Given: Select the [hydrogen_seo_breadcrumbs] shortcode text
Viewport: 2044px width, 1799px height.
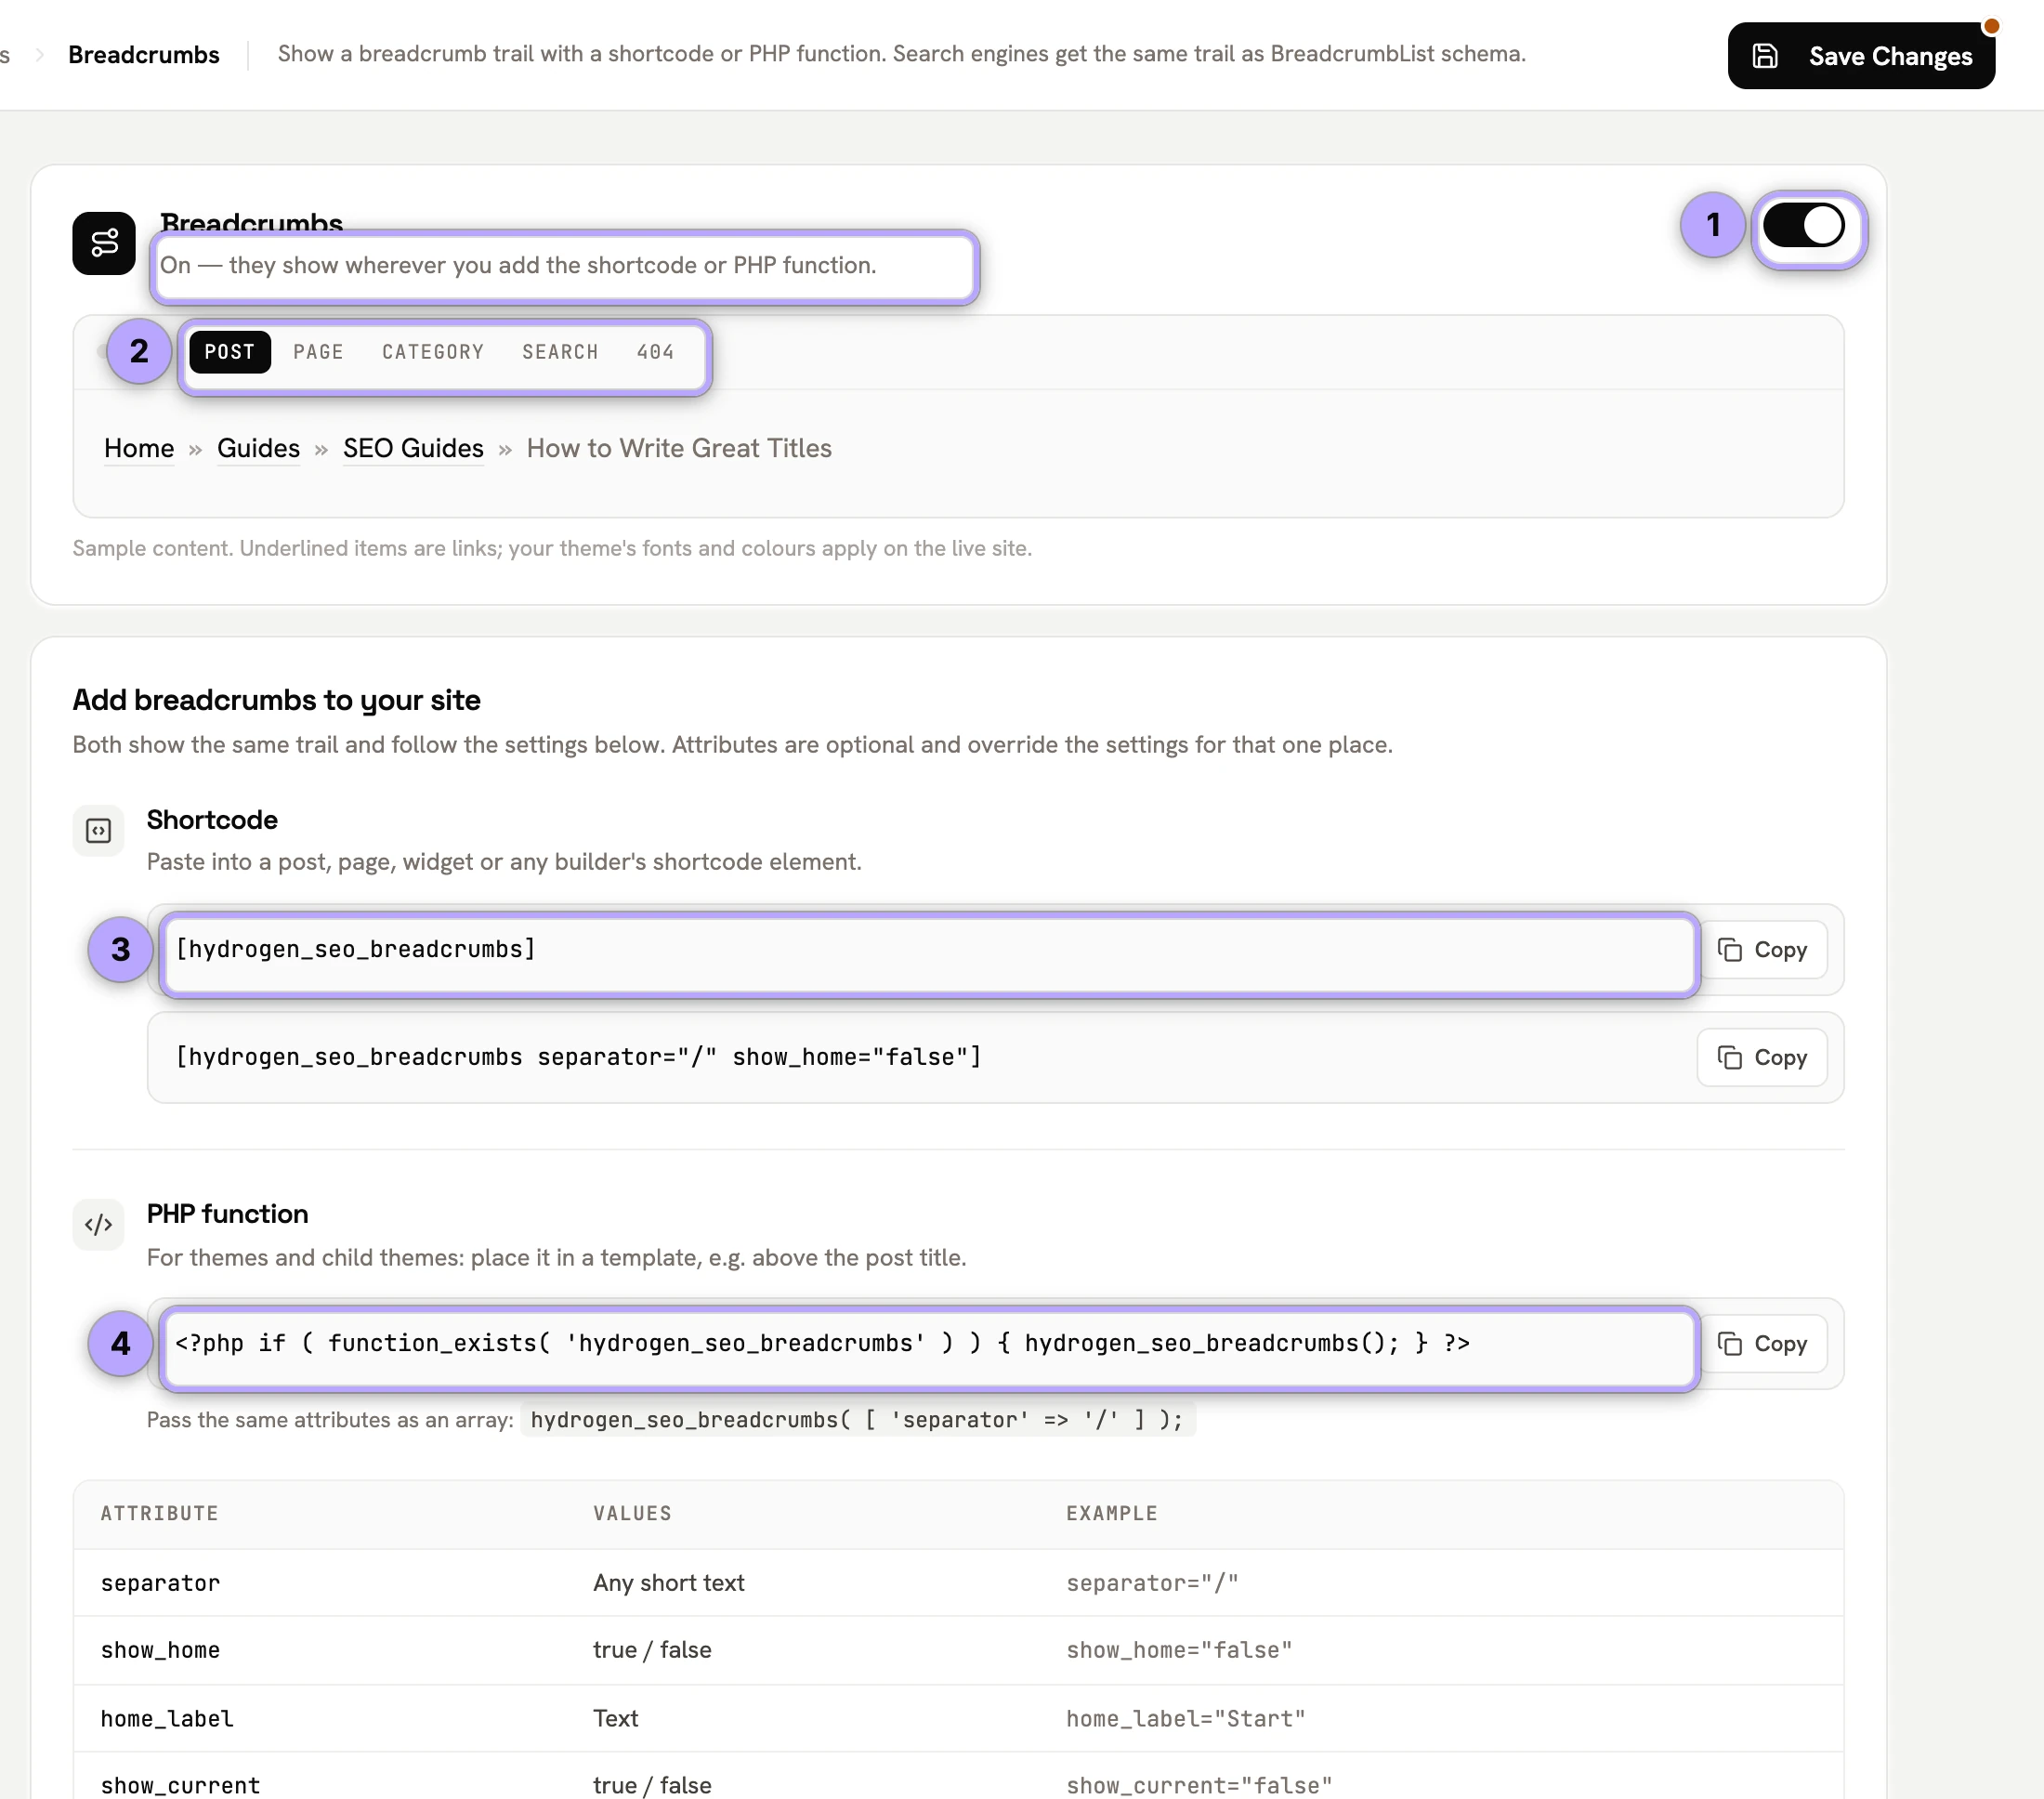Looking at the screenshot, I should [356, 950].
